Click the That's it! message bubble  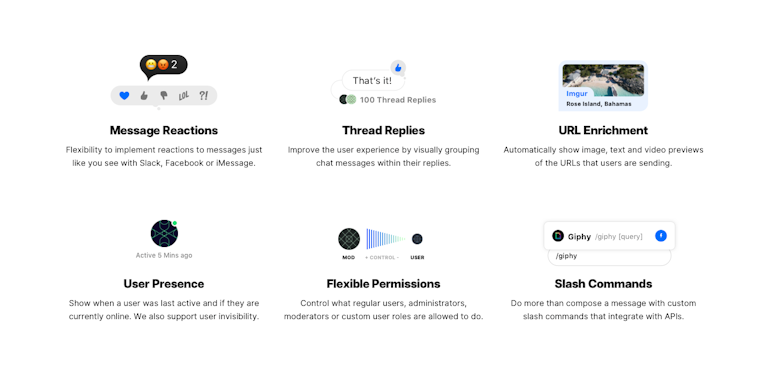click(373, 81)
